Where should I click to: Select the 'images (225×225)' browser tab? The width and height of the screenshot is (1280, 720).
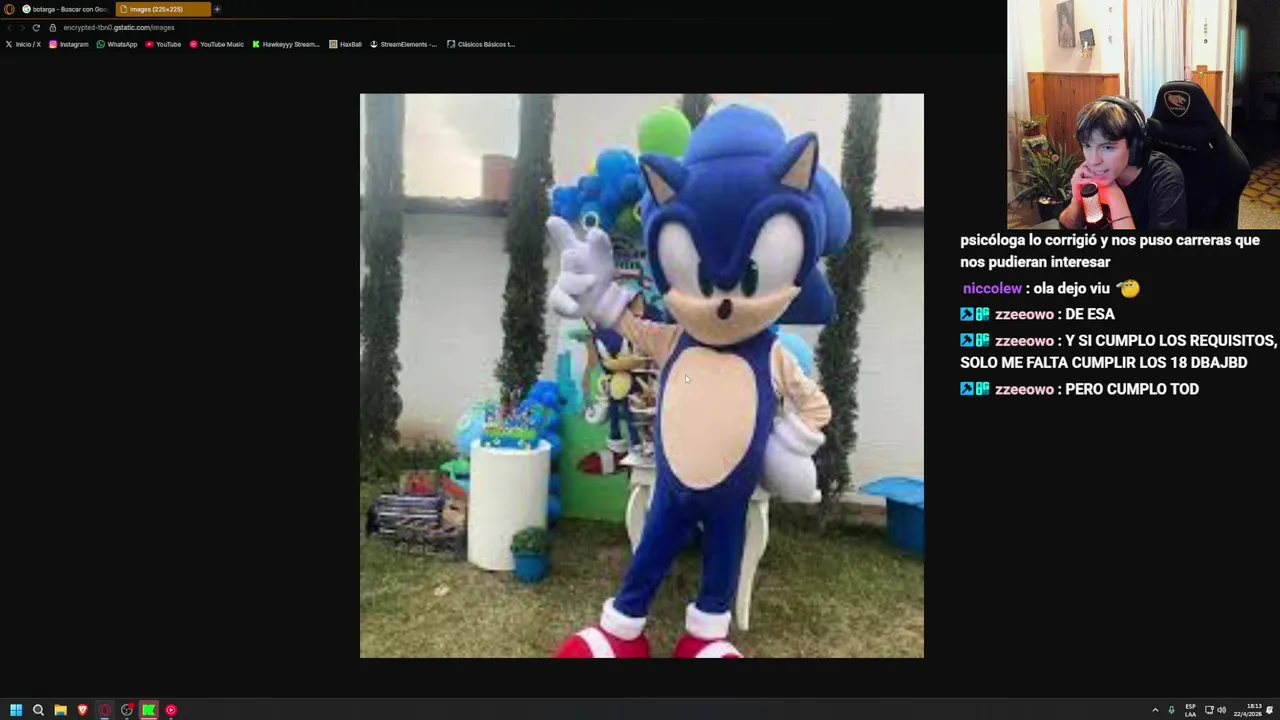[x=162, y=9]
